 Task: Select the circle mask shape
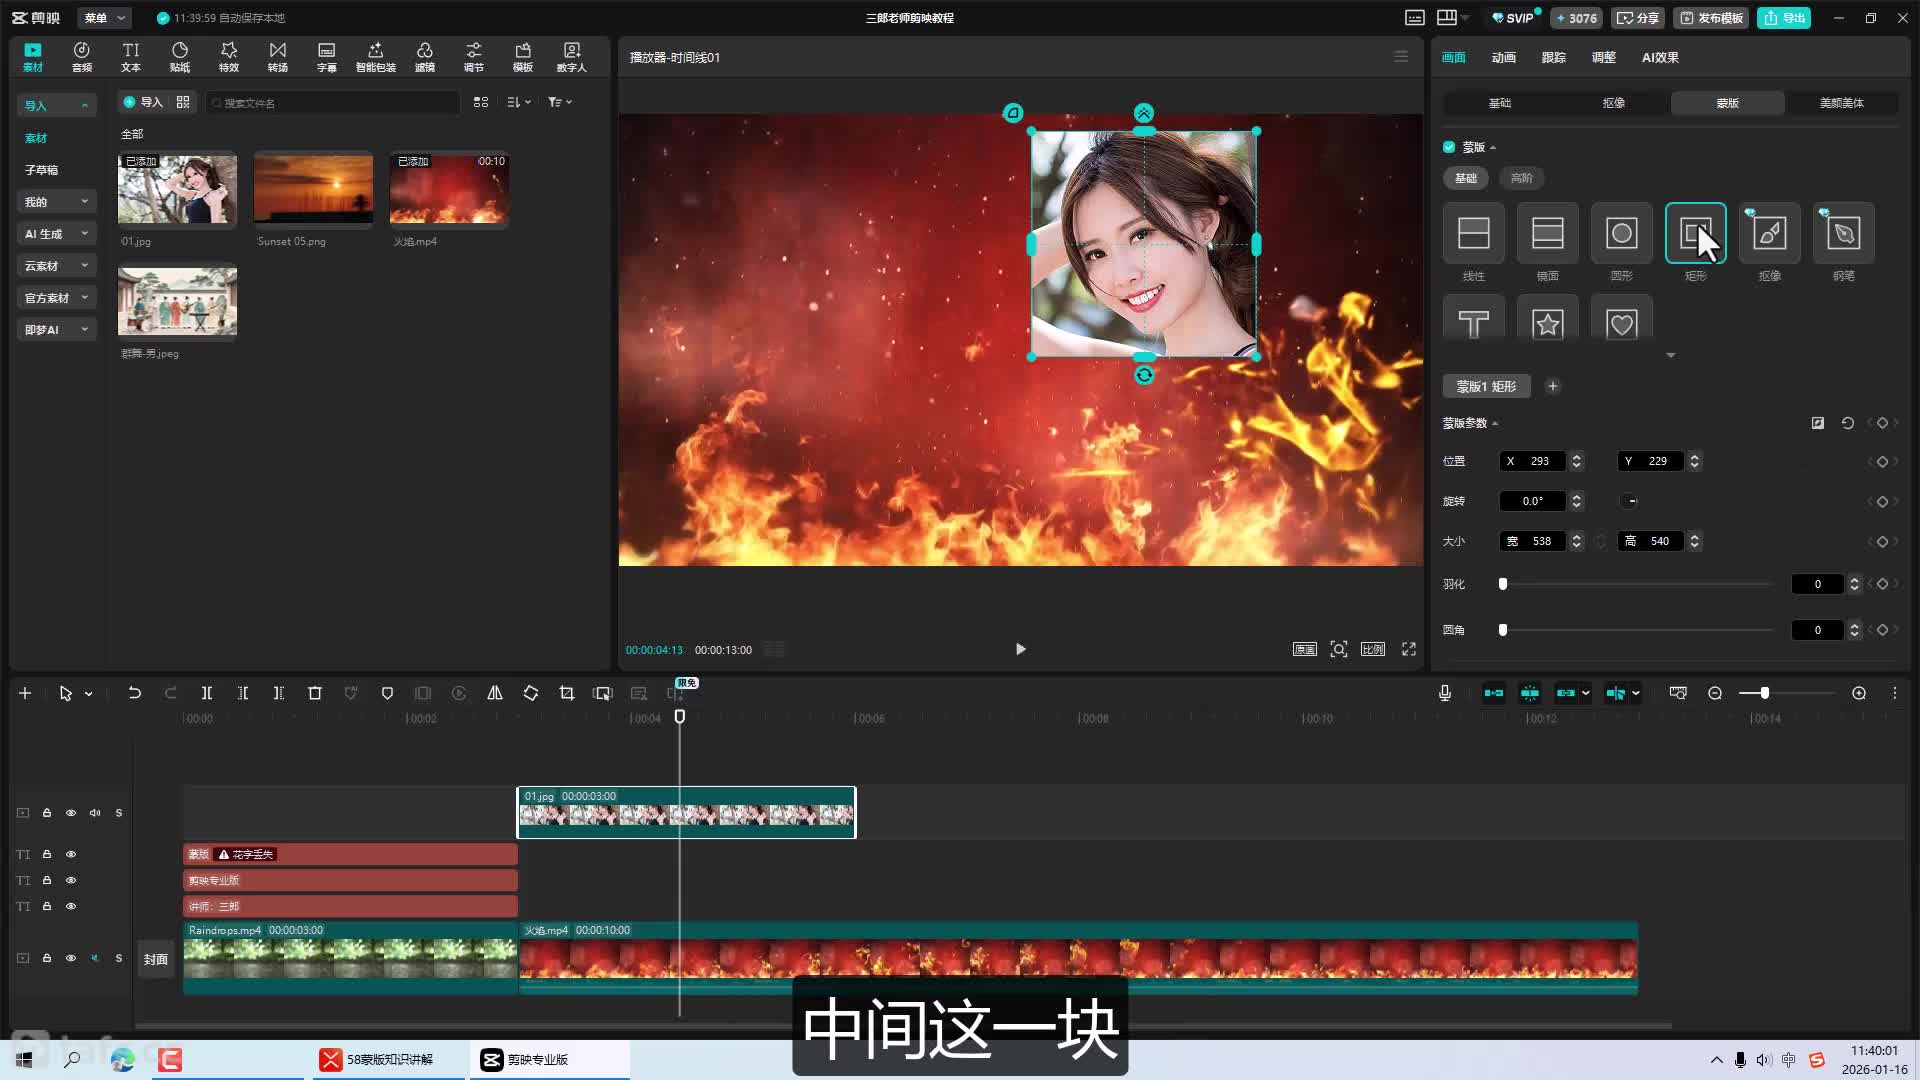1621,233
